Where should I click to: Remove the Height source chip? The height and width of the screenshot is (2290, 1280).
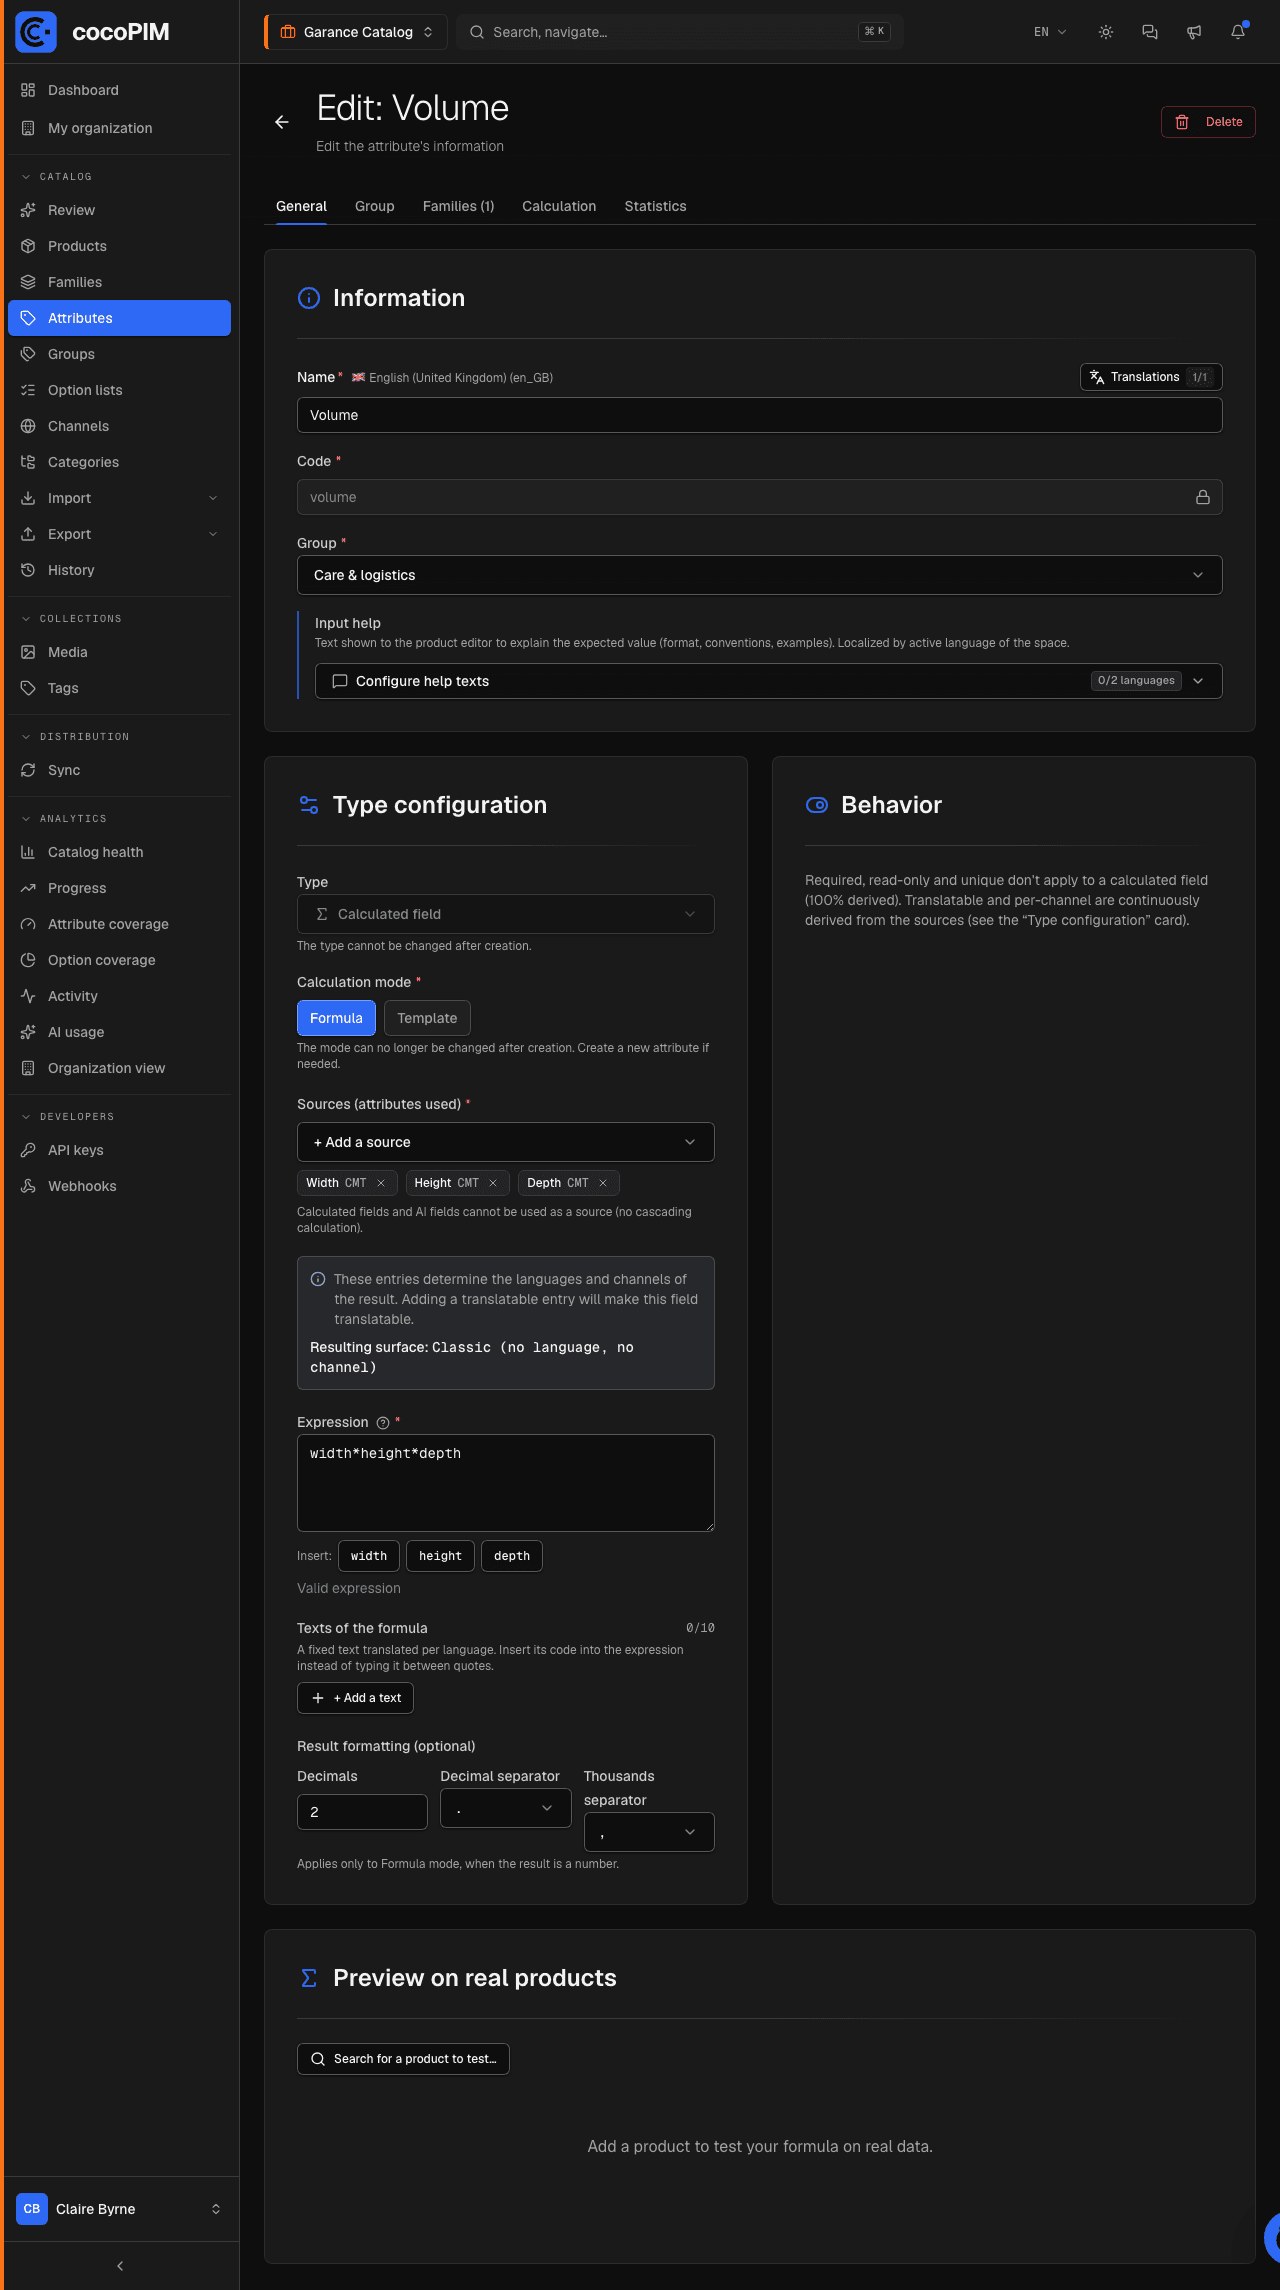click(x=493, y=1183)
